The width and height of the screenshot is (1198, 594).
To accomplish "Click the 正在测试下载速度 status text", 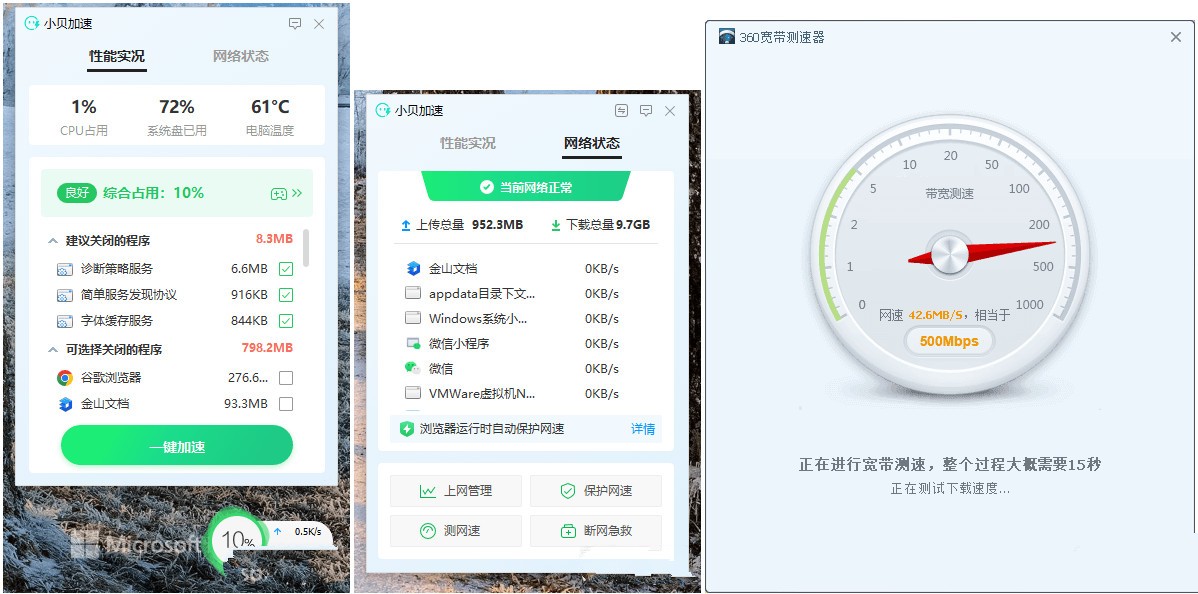I will click(x=950, y=489).
